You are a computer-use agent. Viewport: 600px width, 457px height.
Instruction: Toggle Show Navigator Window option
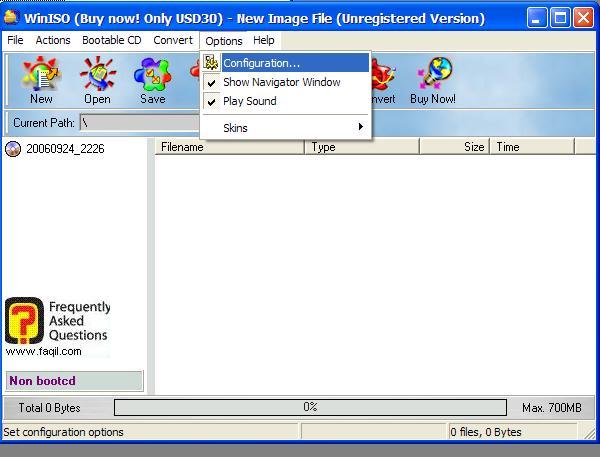(x=281, y=82)
